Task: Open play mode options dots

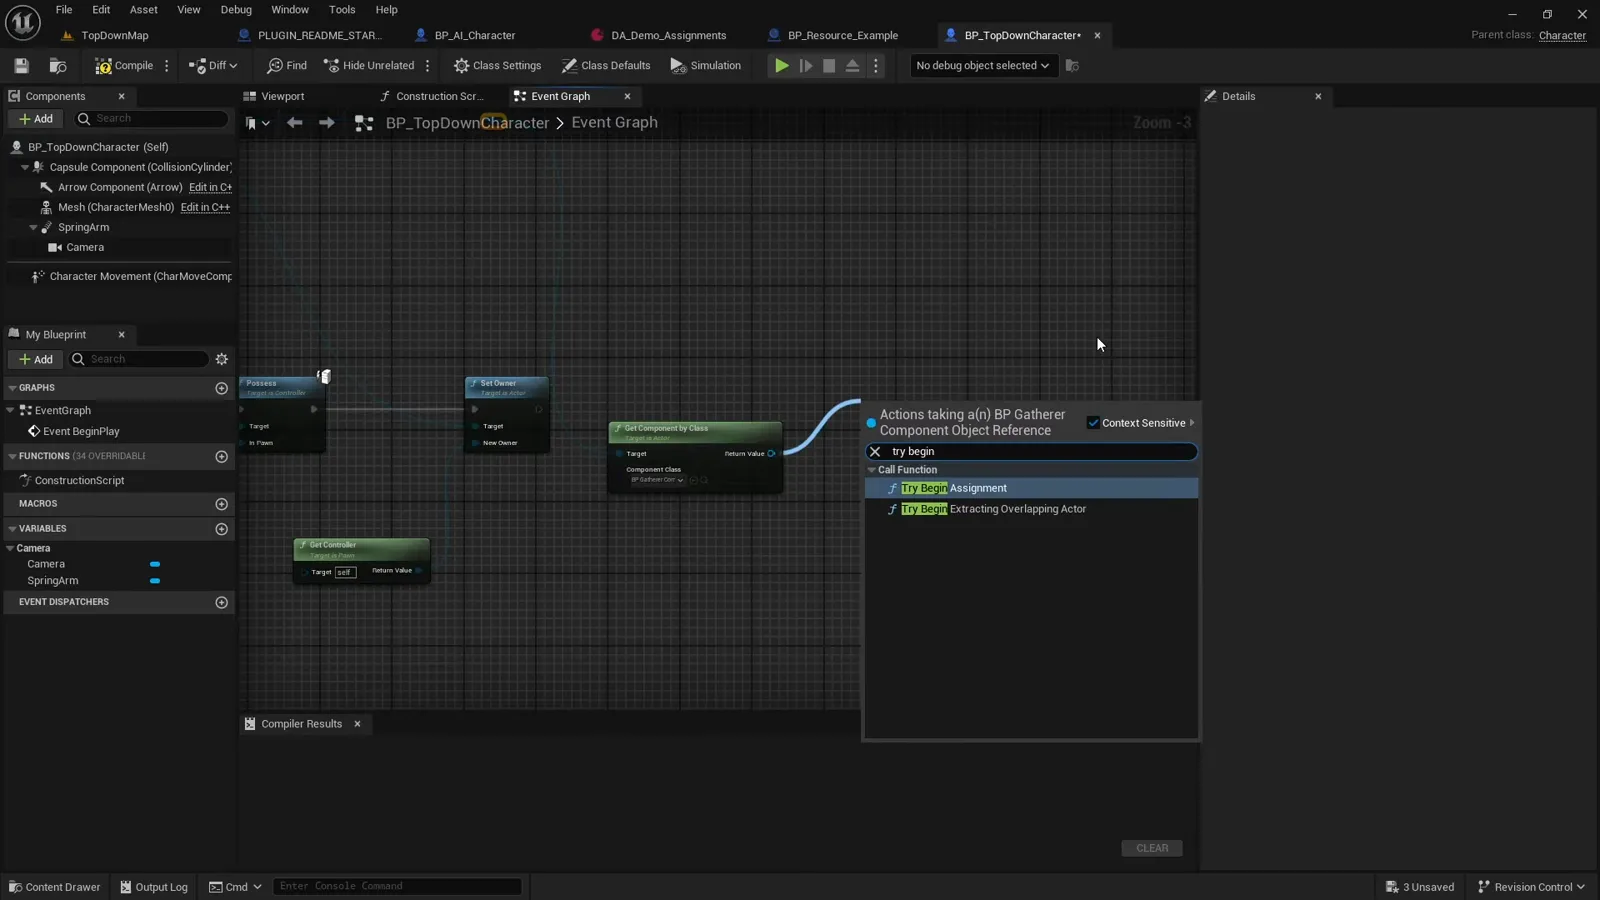Action: click(876, 66)
